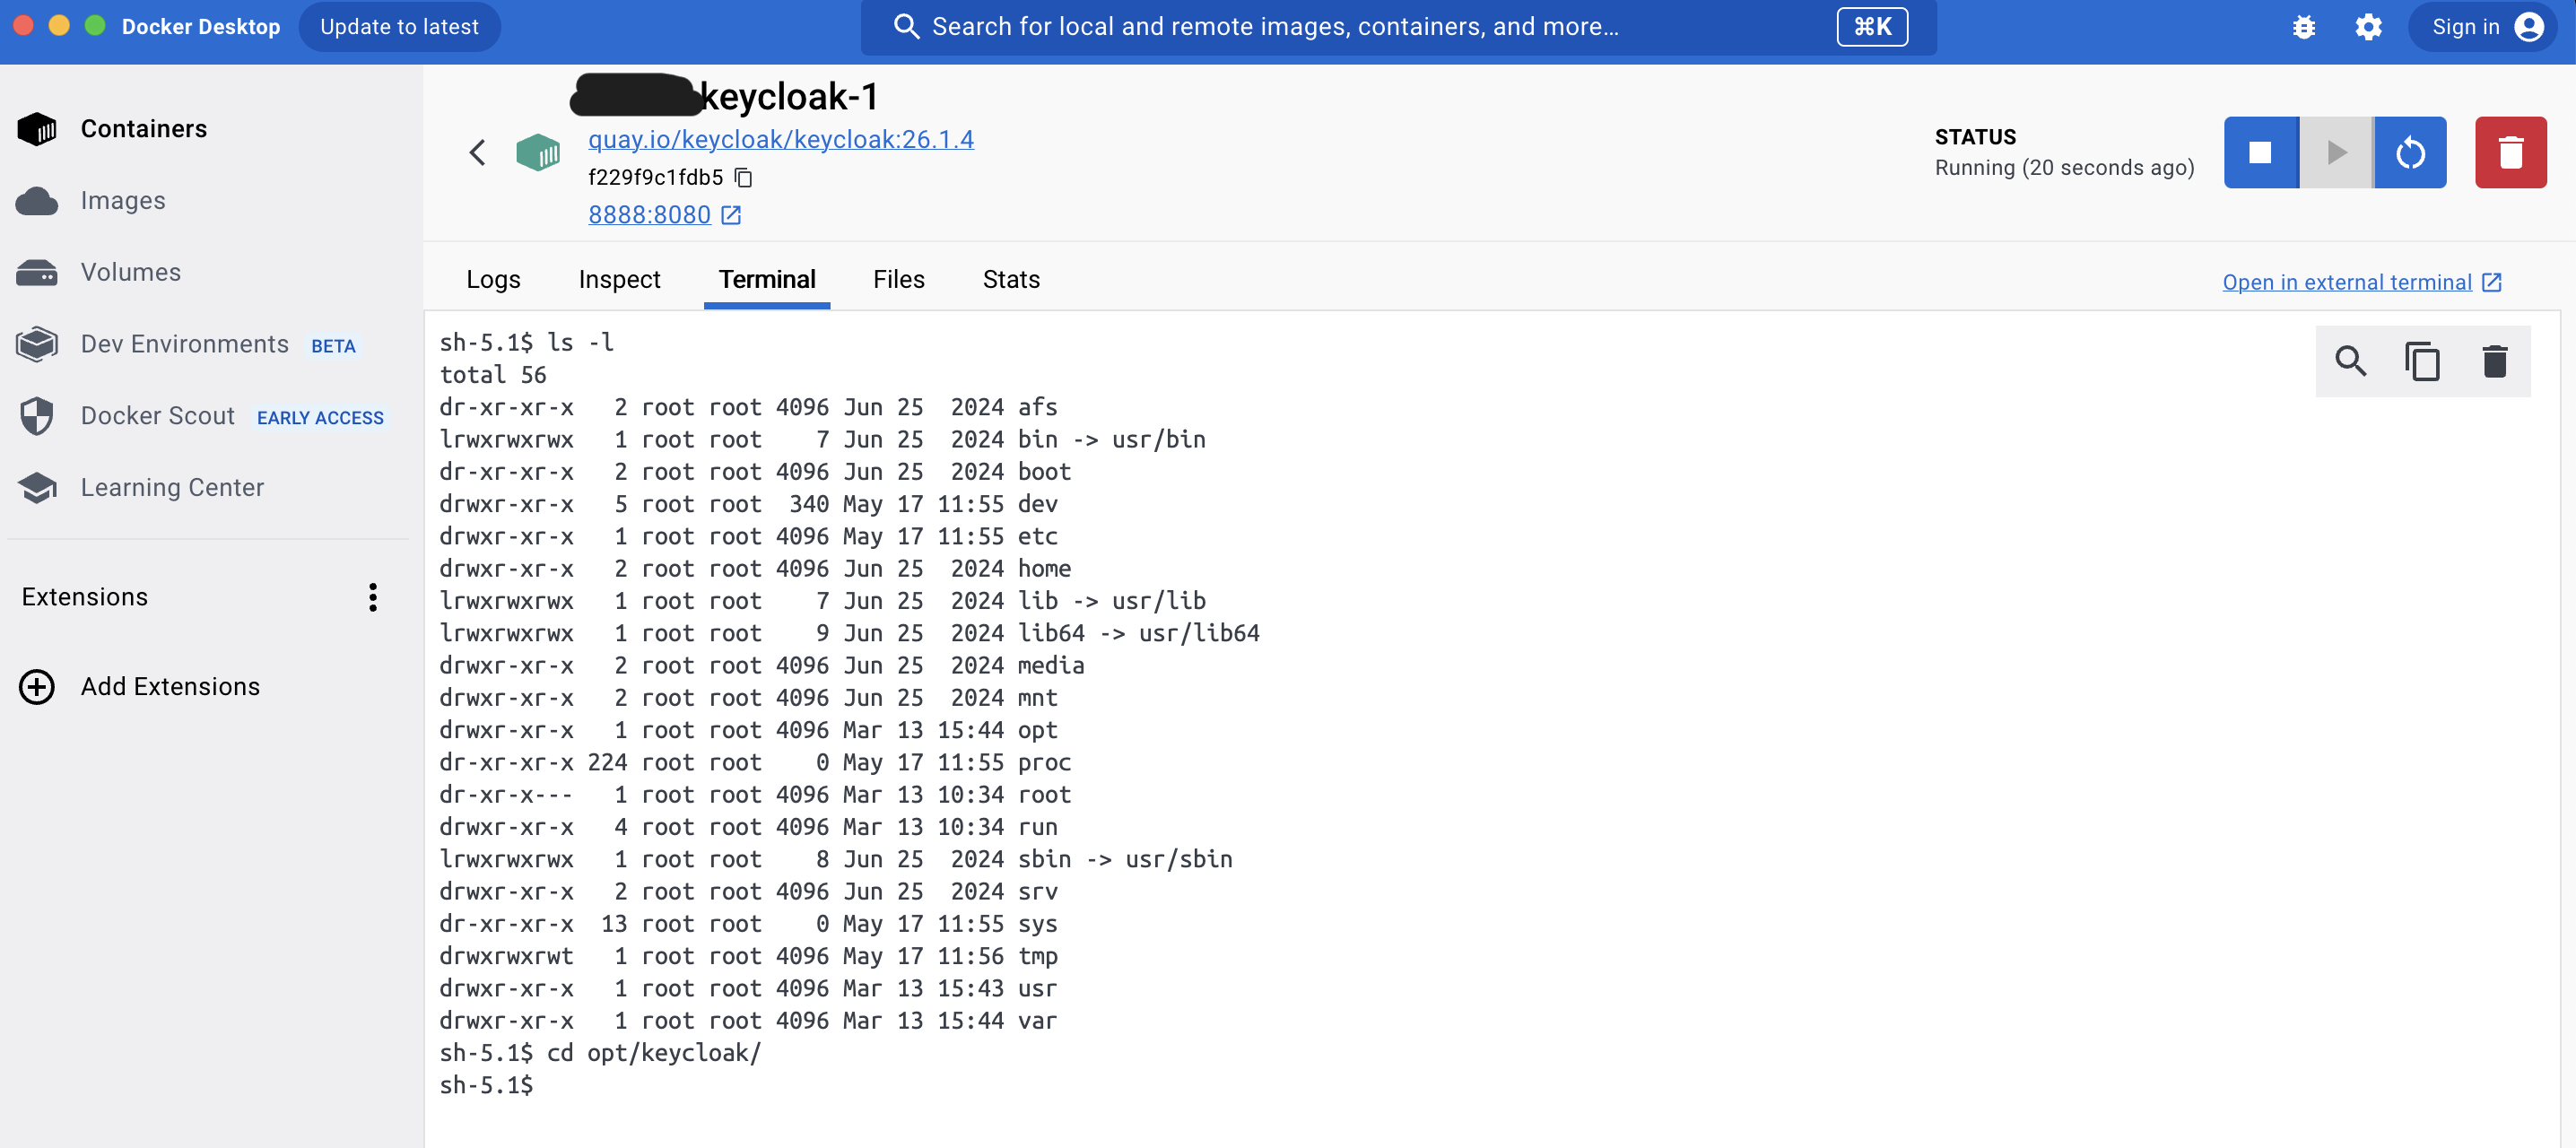Viewport: 2576px width, 1148px height.
Task: Search within the terminal output
Action: click(x=2350, y=361)
